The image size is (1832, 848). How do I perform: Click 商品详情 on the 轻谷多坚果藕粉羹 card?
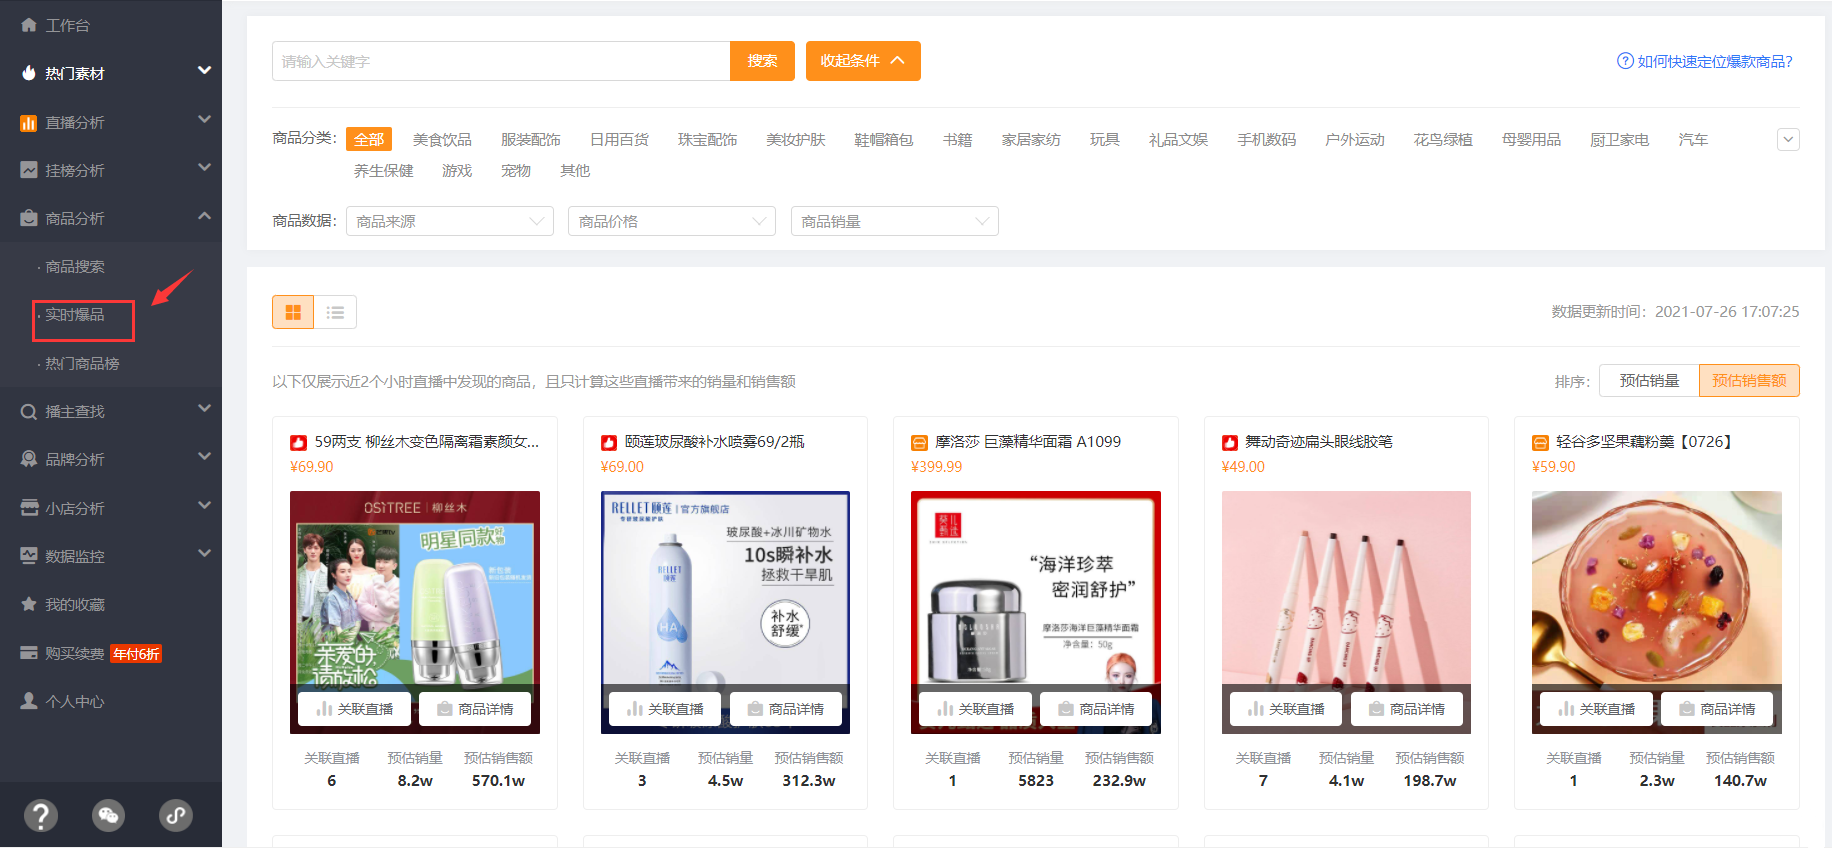coord(1717,709)
